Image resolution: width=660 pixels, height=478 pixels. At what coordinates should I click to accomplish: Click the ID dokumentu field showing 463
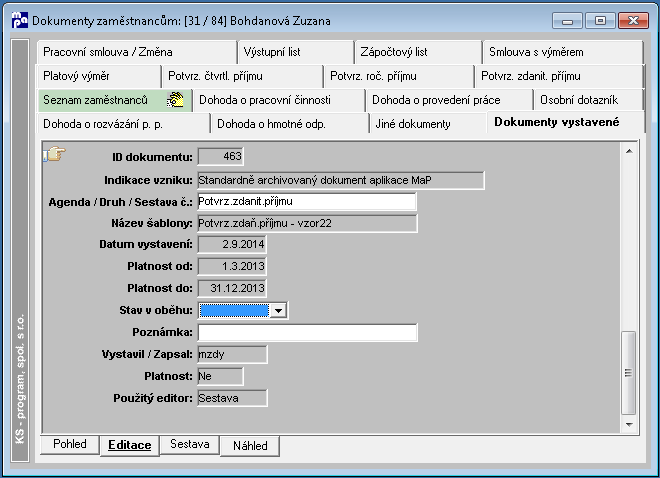[x=220, y=157]
